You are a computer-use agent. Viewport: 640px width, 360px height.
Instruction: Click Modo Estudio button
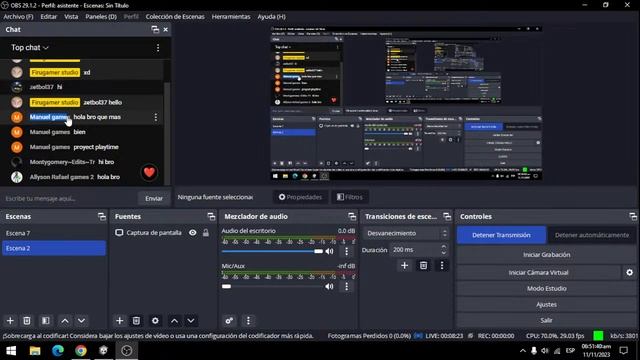[x=547, y=289]
